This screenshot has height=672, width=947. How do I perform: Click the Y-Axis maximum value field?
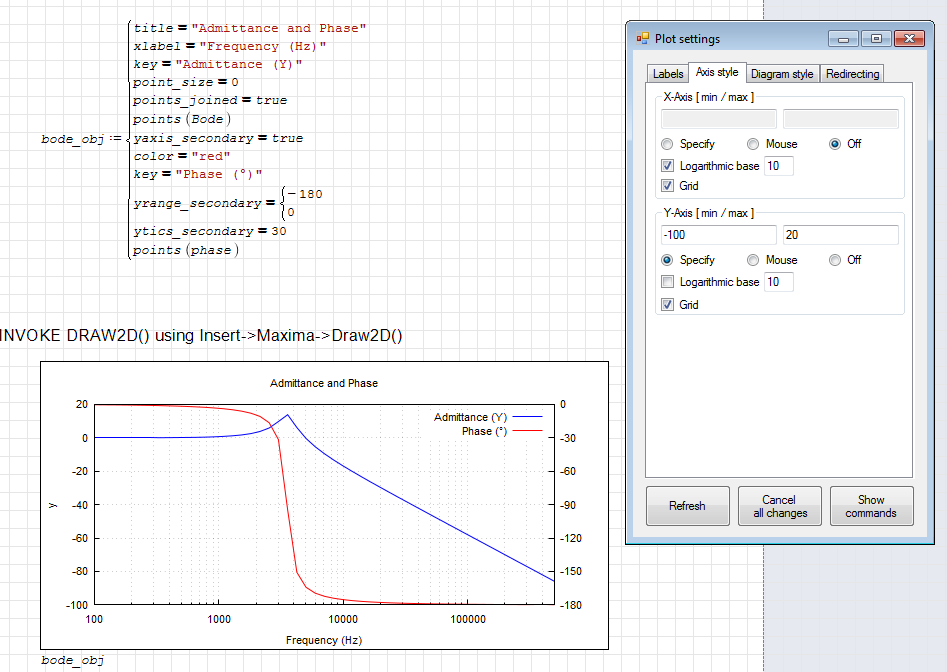(841, 233)
